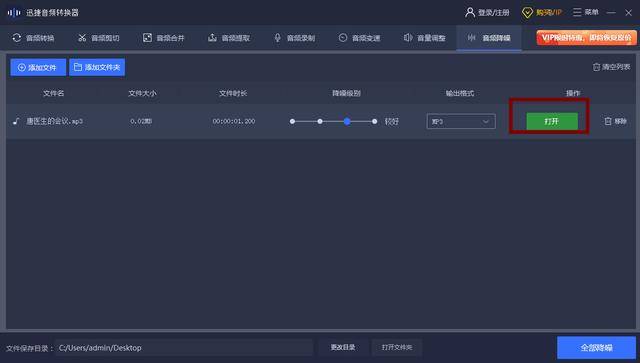Remove the file with 移除 trash icon
Viewport: 640px width, 363px height.
[x=615, y=121]
